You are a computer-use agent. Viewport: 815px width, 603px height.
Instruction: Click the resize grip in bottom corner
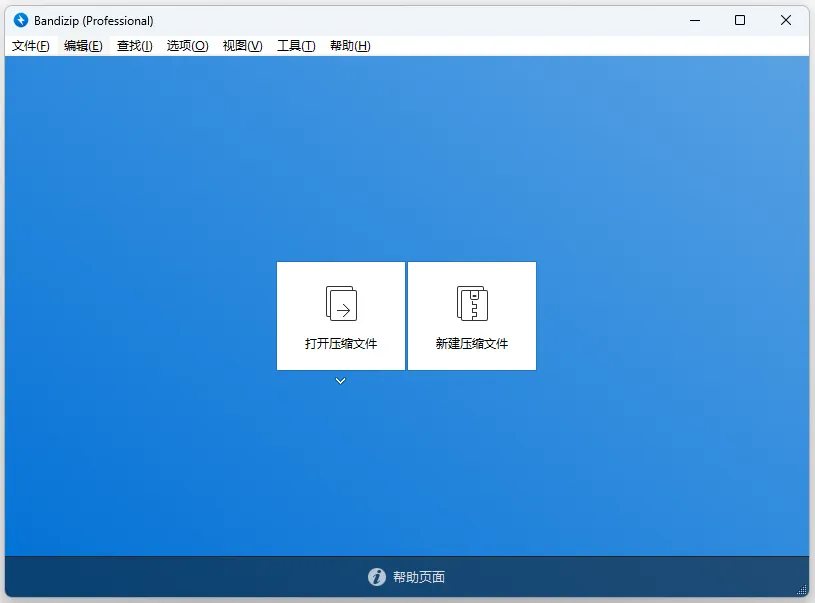tap(802, 589)
